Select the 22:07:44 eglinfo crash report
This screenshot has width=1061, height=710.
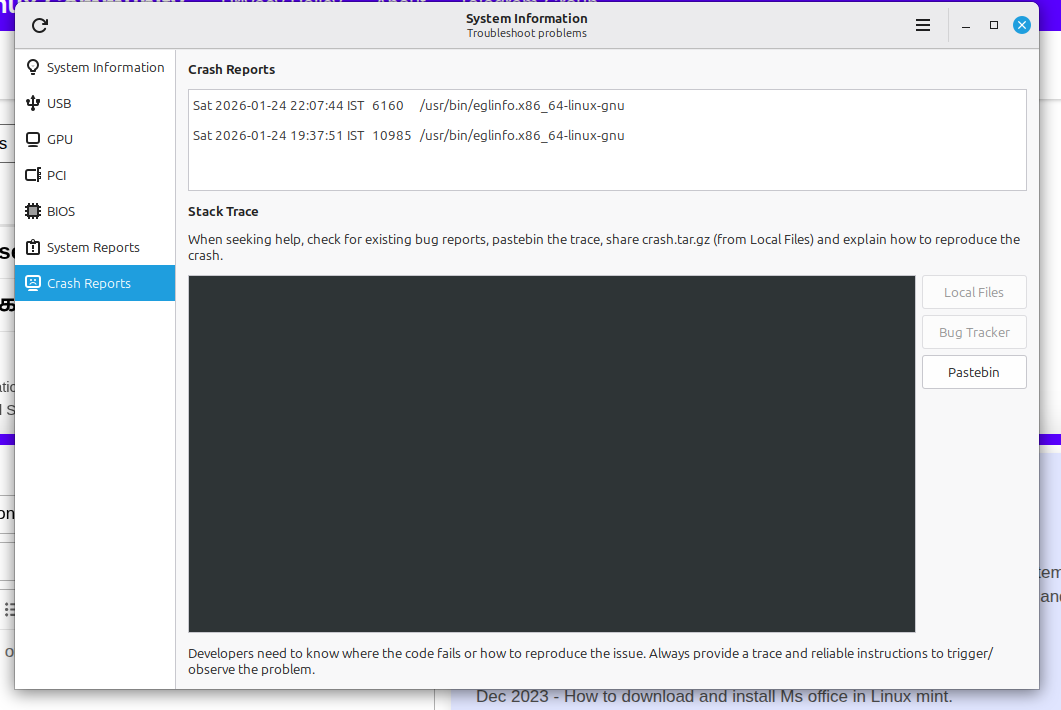click(408, 105)
